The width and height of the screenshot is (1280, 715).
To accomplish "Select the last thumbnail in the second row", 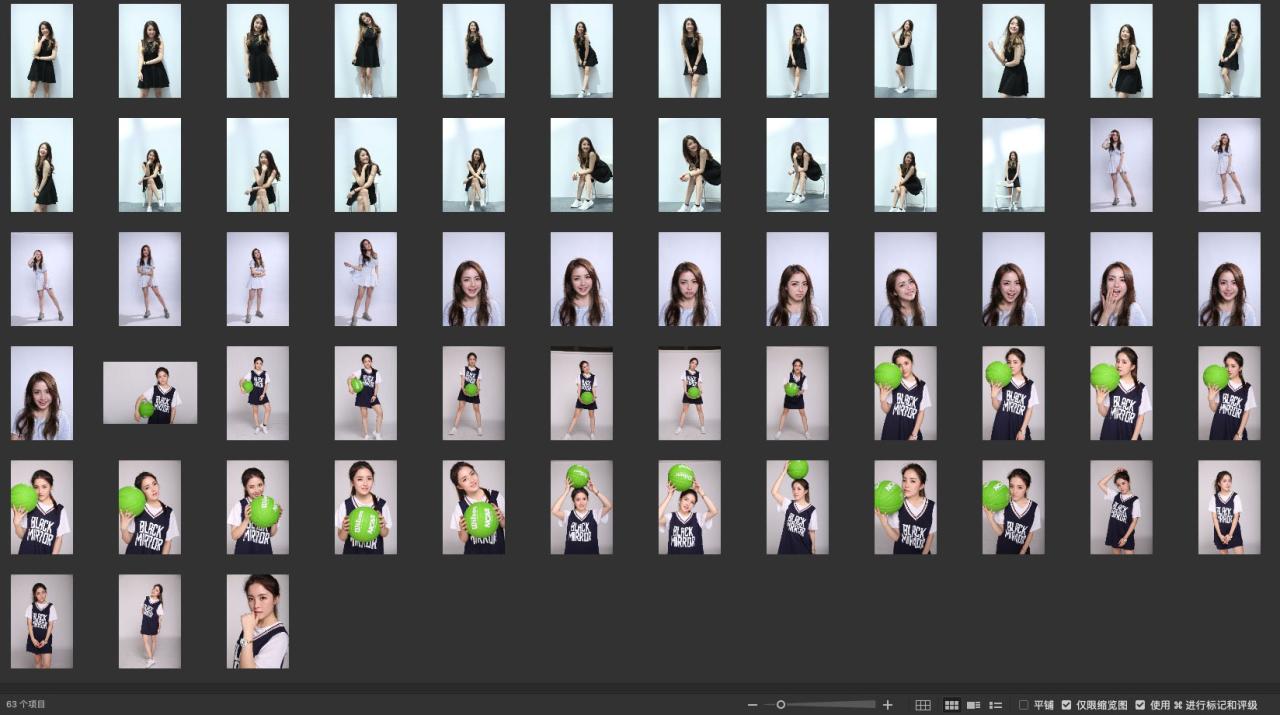I will pos(1229,165).
